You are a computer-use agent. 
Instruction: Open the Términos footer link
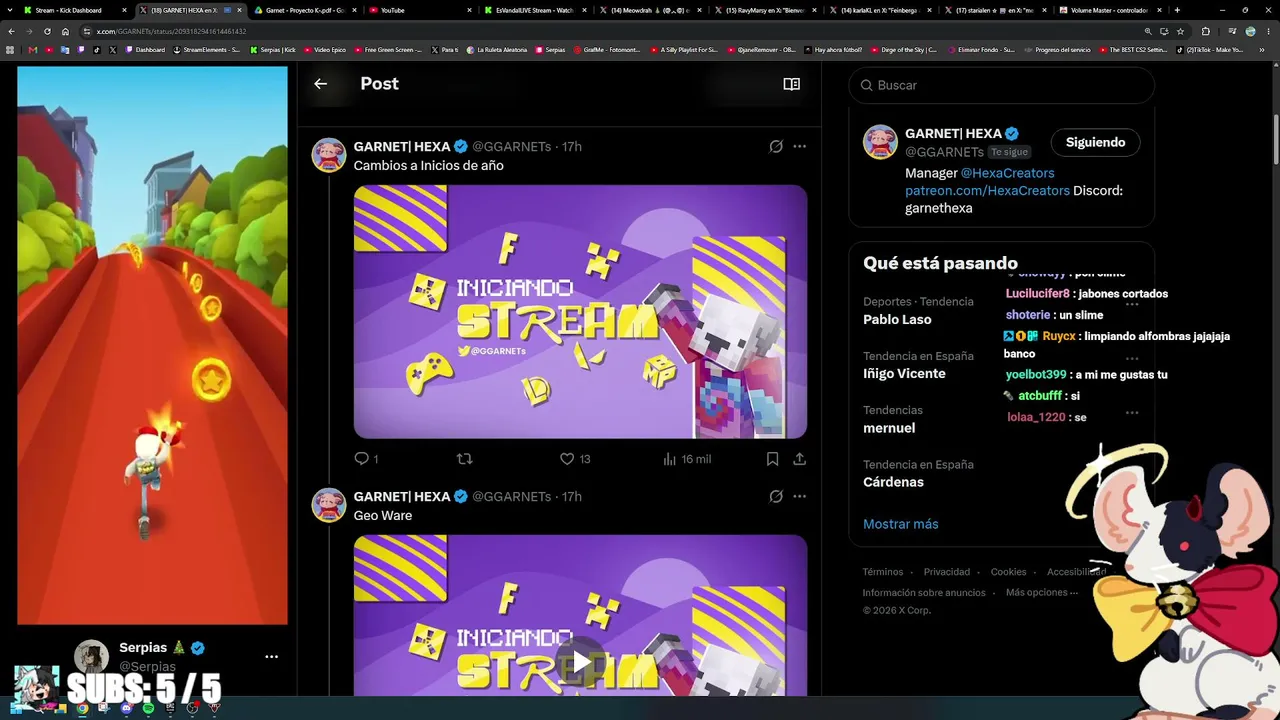883,572
